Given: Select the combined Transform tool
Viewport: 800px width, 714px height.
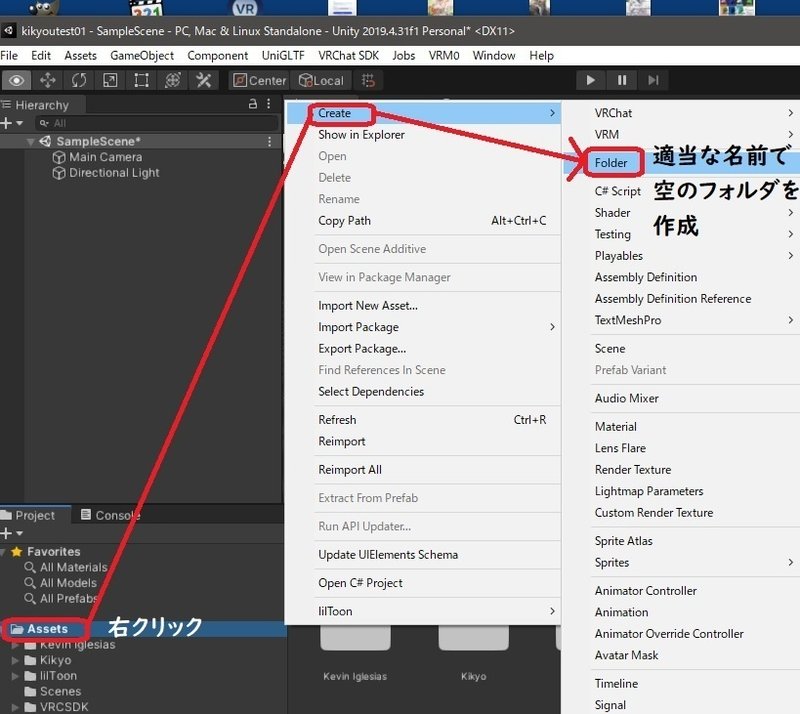Looking at the screenshot, I should [x=172, y=80].
